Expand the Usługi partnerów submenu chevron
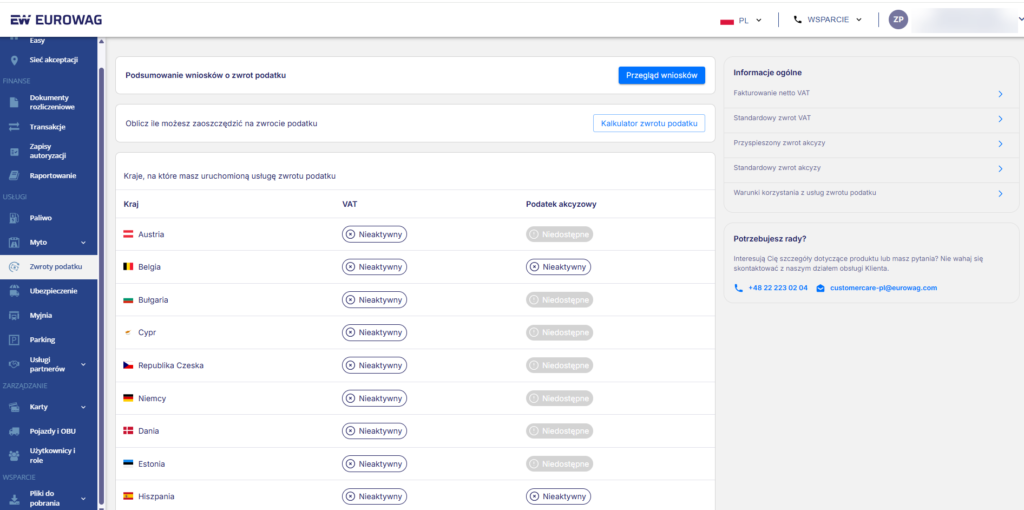 coord(84,364)
